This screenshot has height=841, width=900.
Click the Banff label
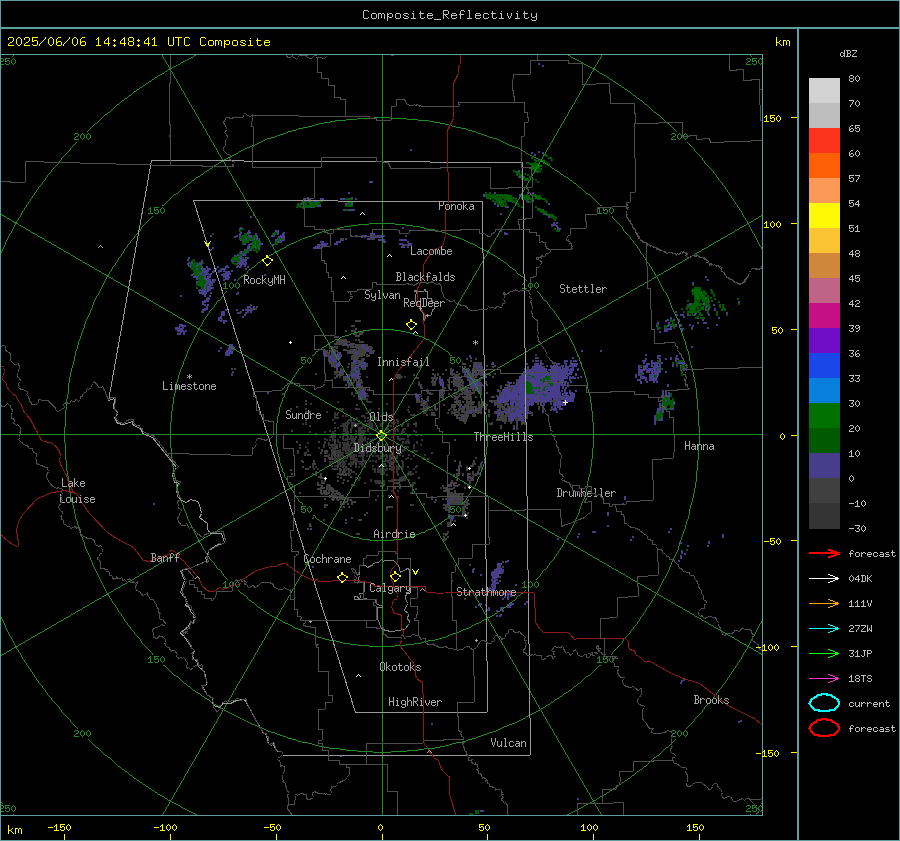tap(165, 558)
